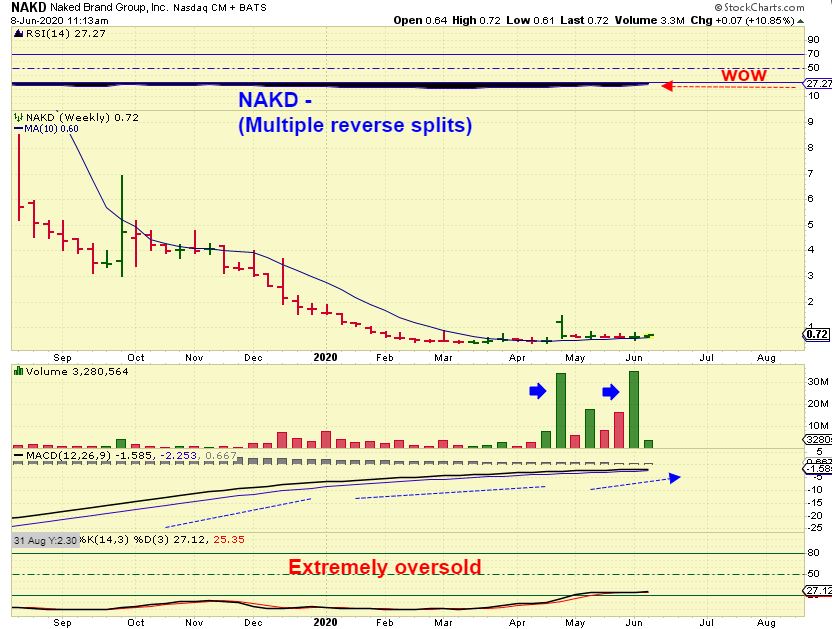
Task: Click the 2020 label on the bottom stochastic axis
Action: click(x=325, y=622)
